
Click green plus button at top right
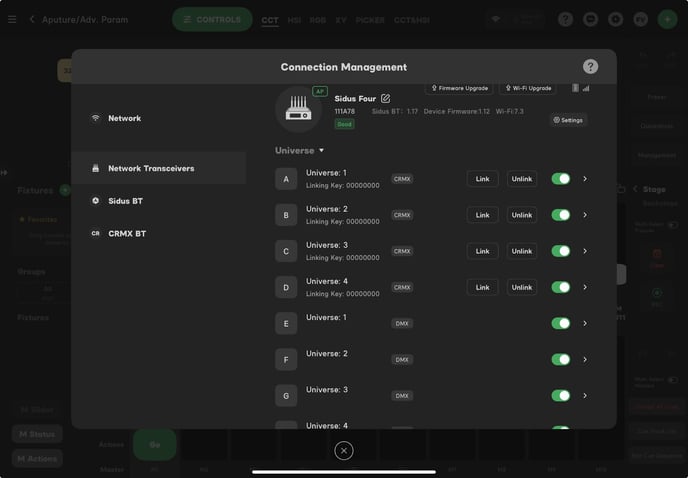click(667, 20)
